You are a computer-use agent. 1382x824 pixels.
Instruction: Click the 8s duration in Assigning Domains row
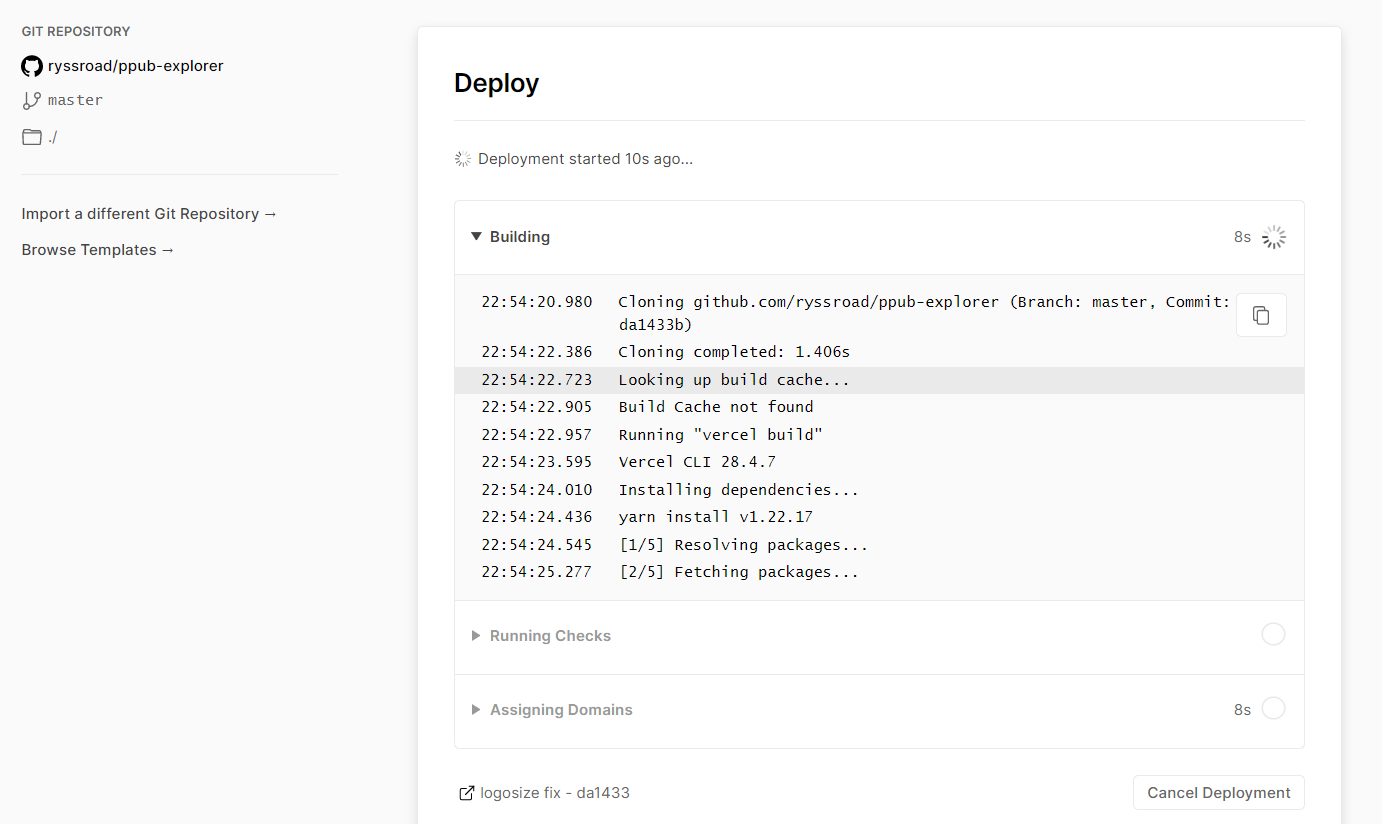point(1242,710)
